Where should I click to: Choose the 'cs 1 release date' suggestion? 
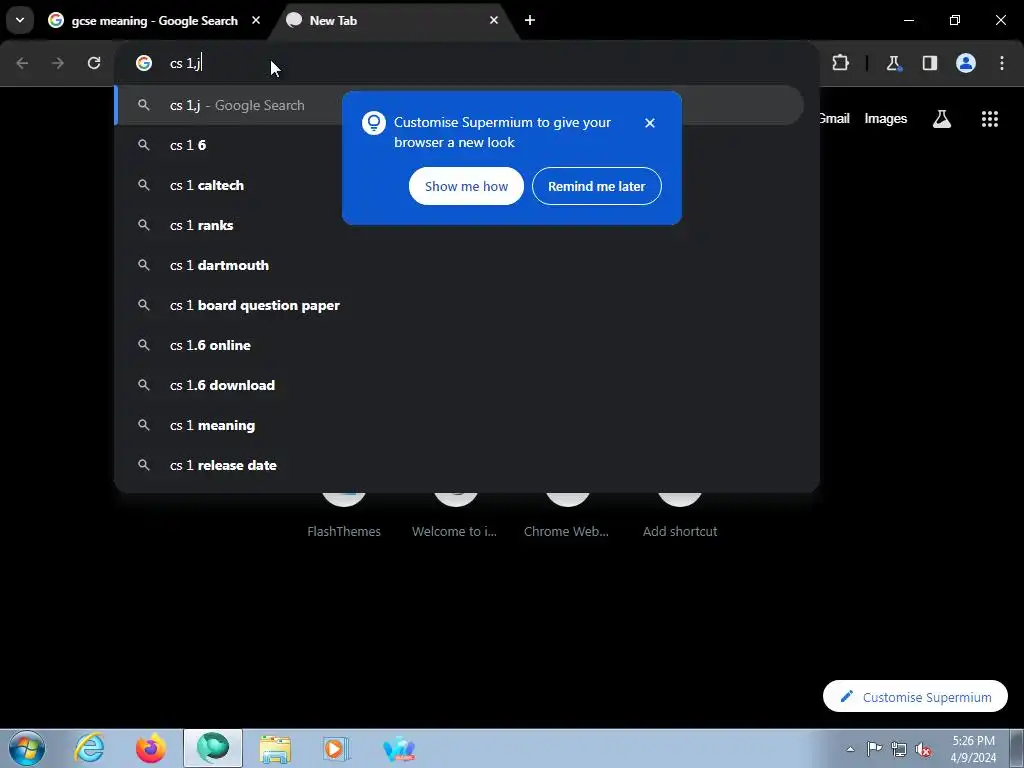pyautogui.click(x=459, y=465)
